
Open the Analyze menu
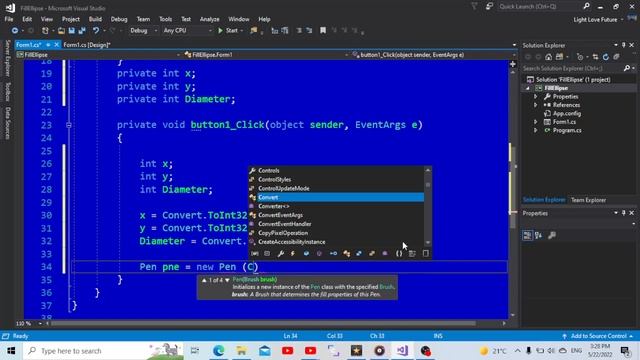coord(209,19)
